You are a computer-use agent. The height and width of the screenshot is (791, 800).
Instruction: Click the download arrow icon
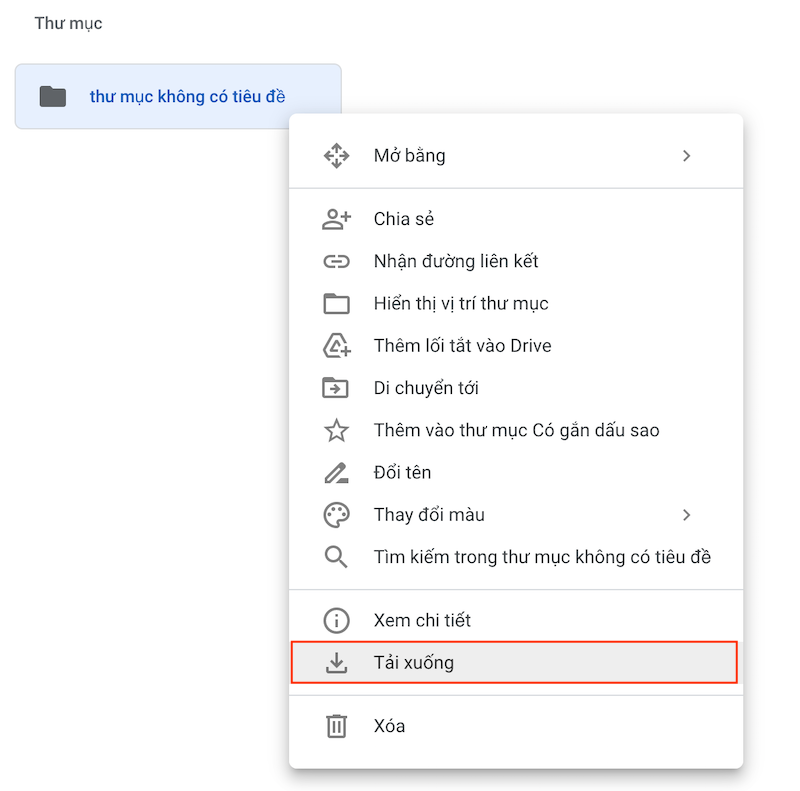click(x=337, y=662)
